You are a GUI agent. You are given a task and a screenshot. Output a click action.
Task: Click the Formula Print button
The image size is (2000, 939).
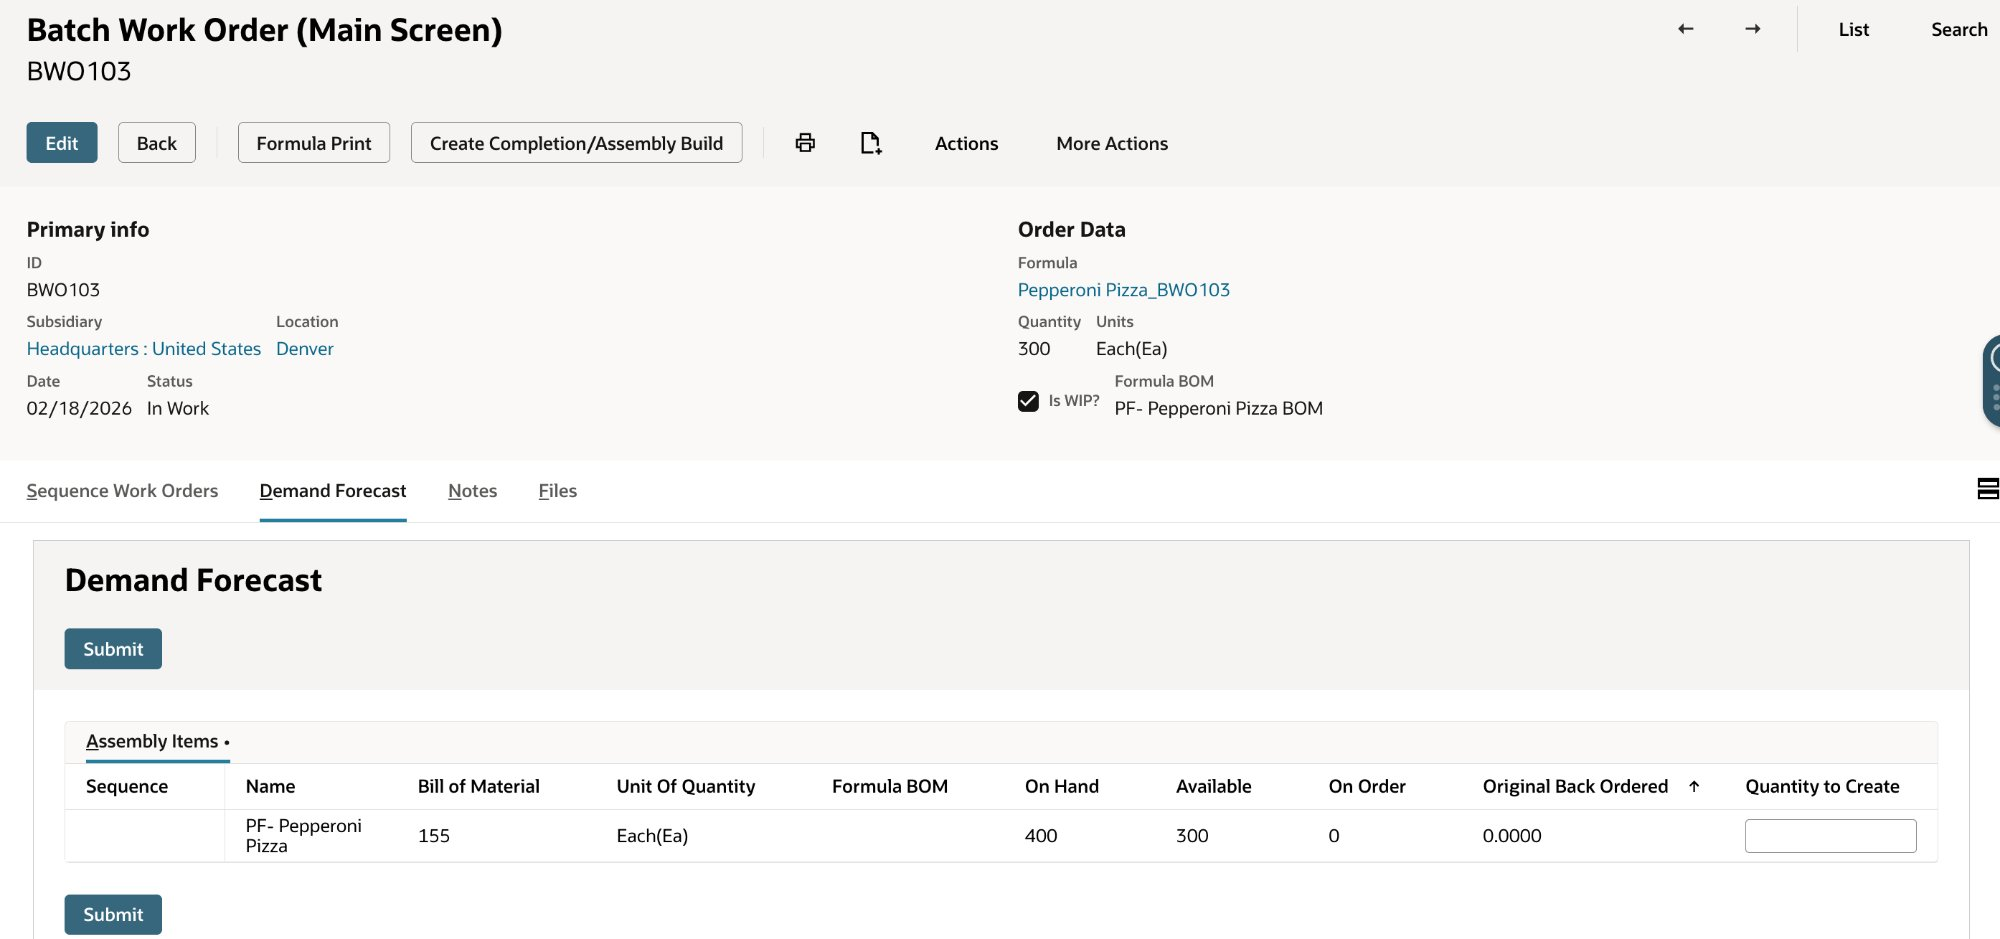coord(314,143)
